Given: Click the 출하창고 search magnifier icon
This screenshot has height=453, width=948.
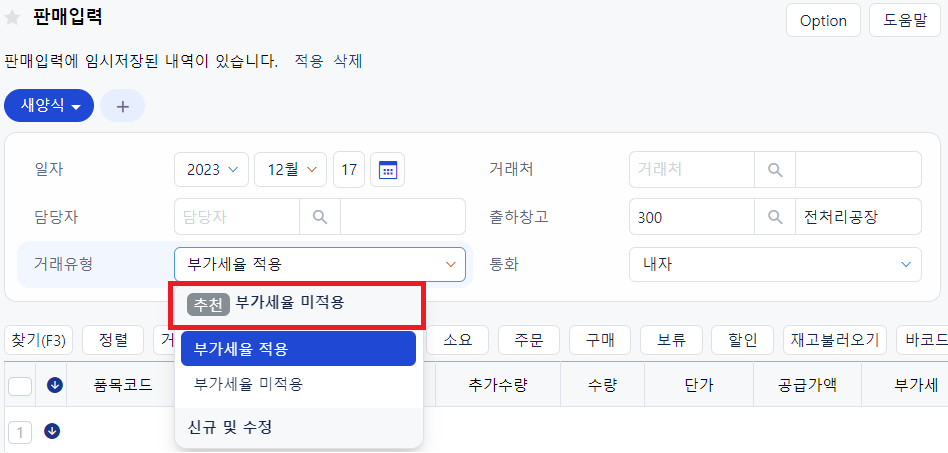Looking at the screenshot, I should tap(775, 217).
